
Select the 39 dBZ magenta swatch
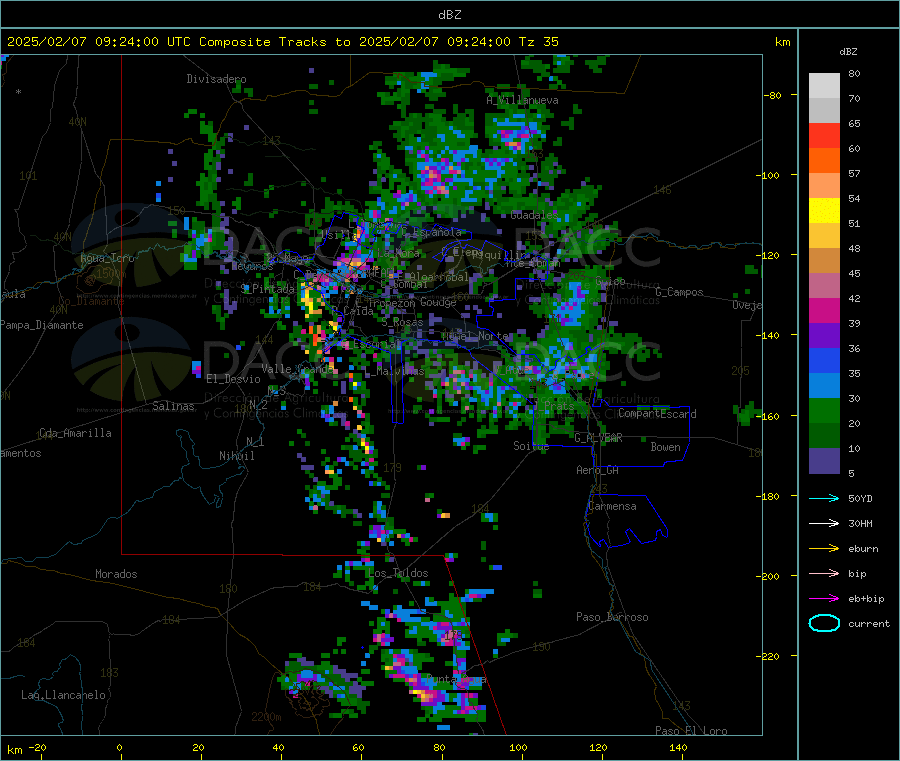tap(824, 310)
